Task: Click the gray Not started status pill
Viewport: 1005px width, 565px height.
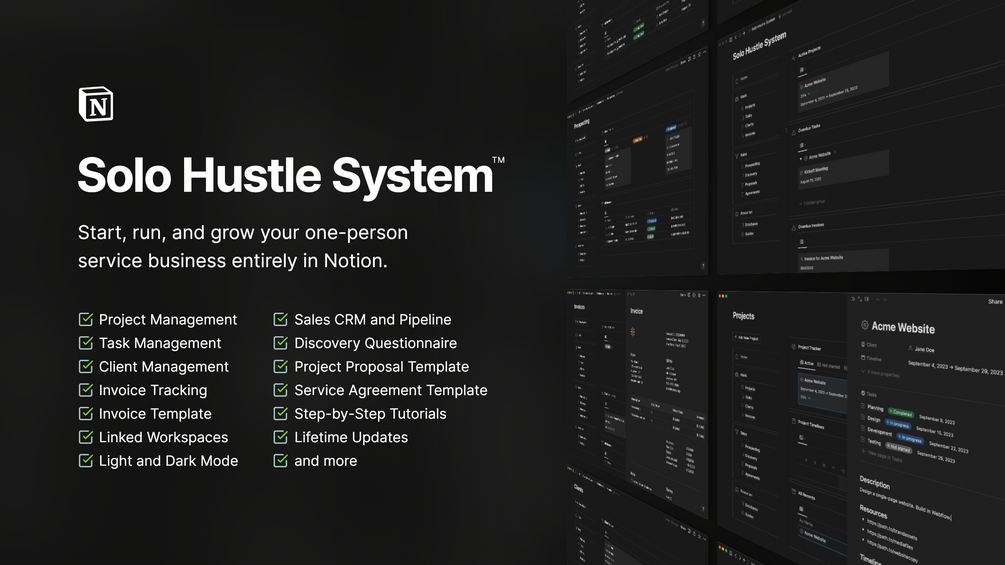Action: click(898, 446)
